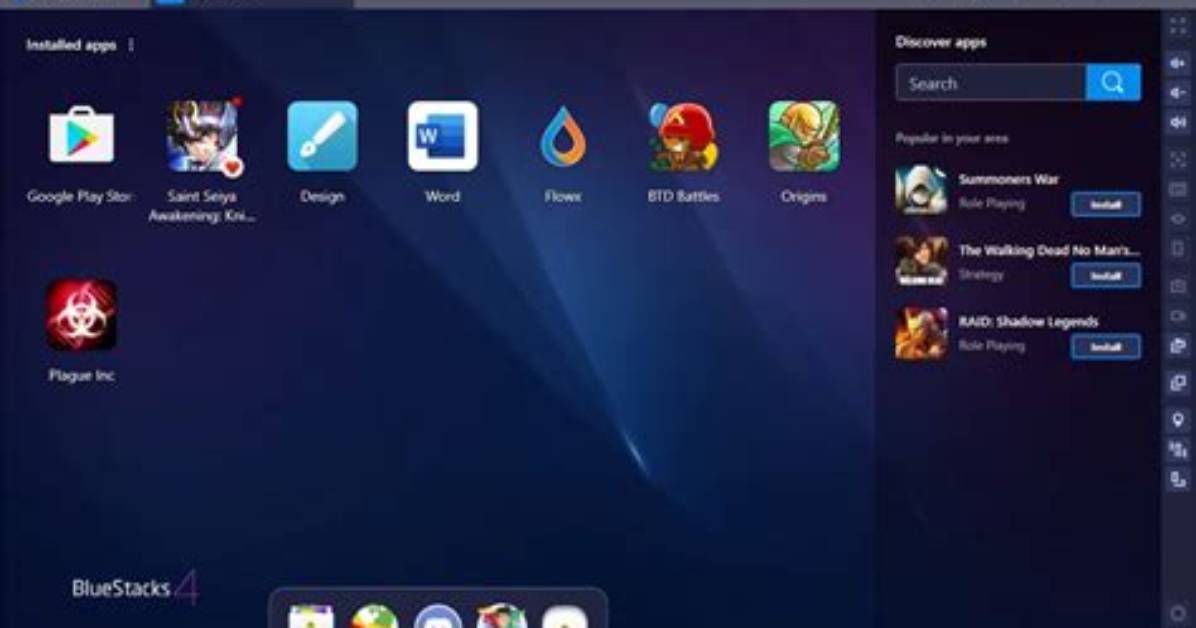Open the Google Play Store app
The height and width of the screenshot is (628, 1196).
coord(82,137)
